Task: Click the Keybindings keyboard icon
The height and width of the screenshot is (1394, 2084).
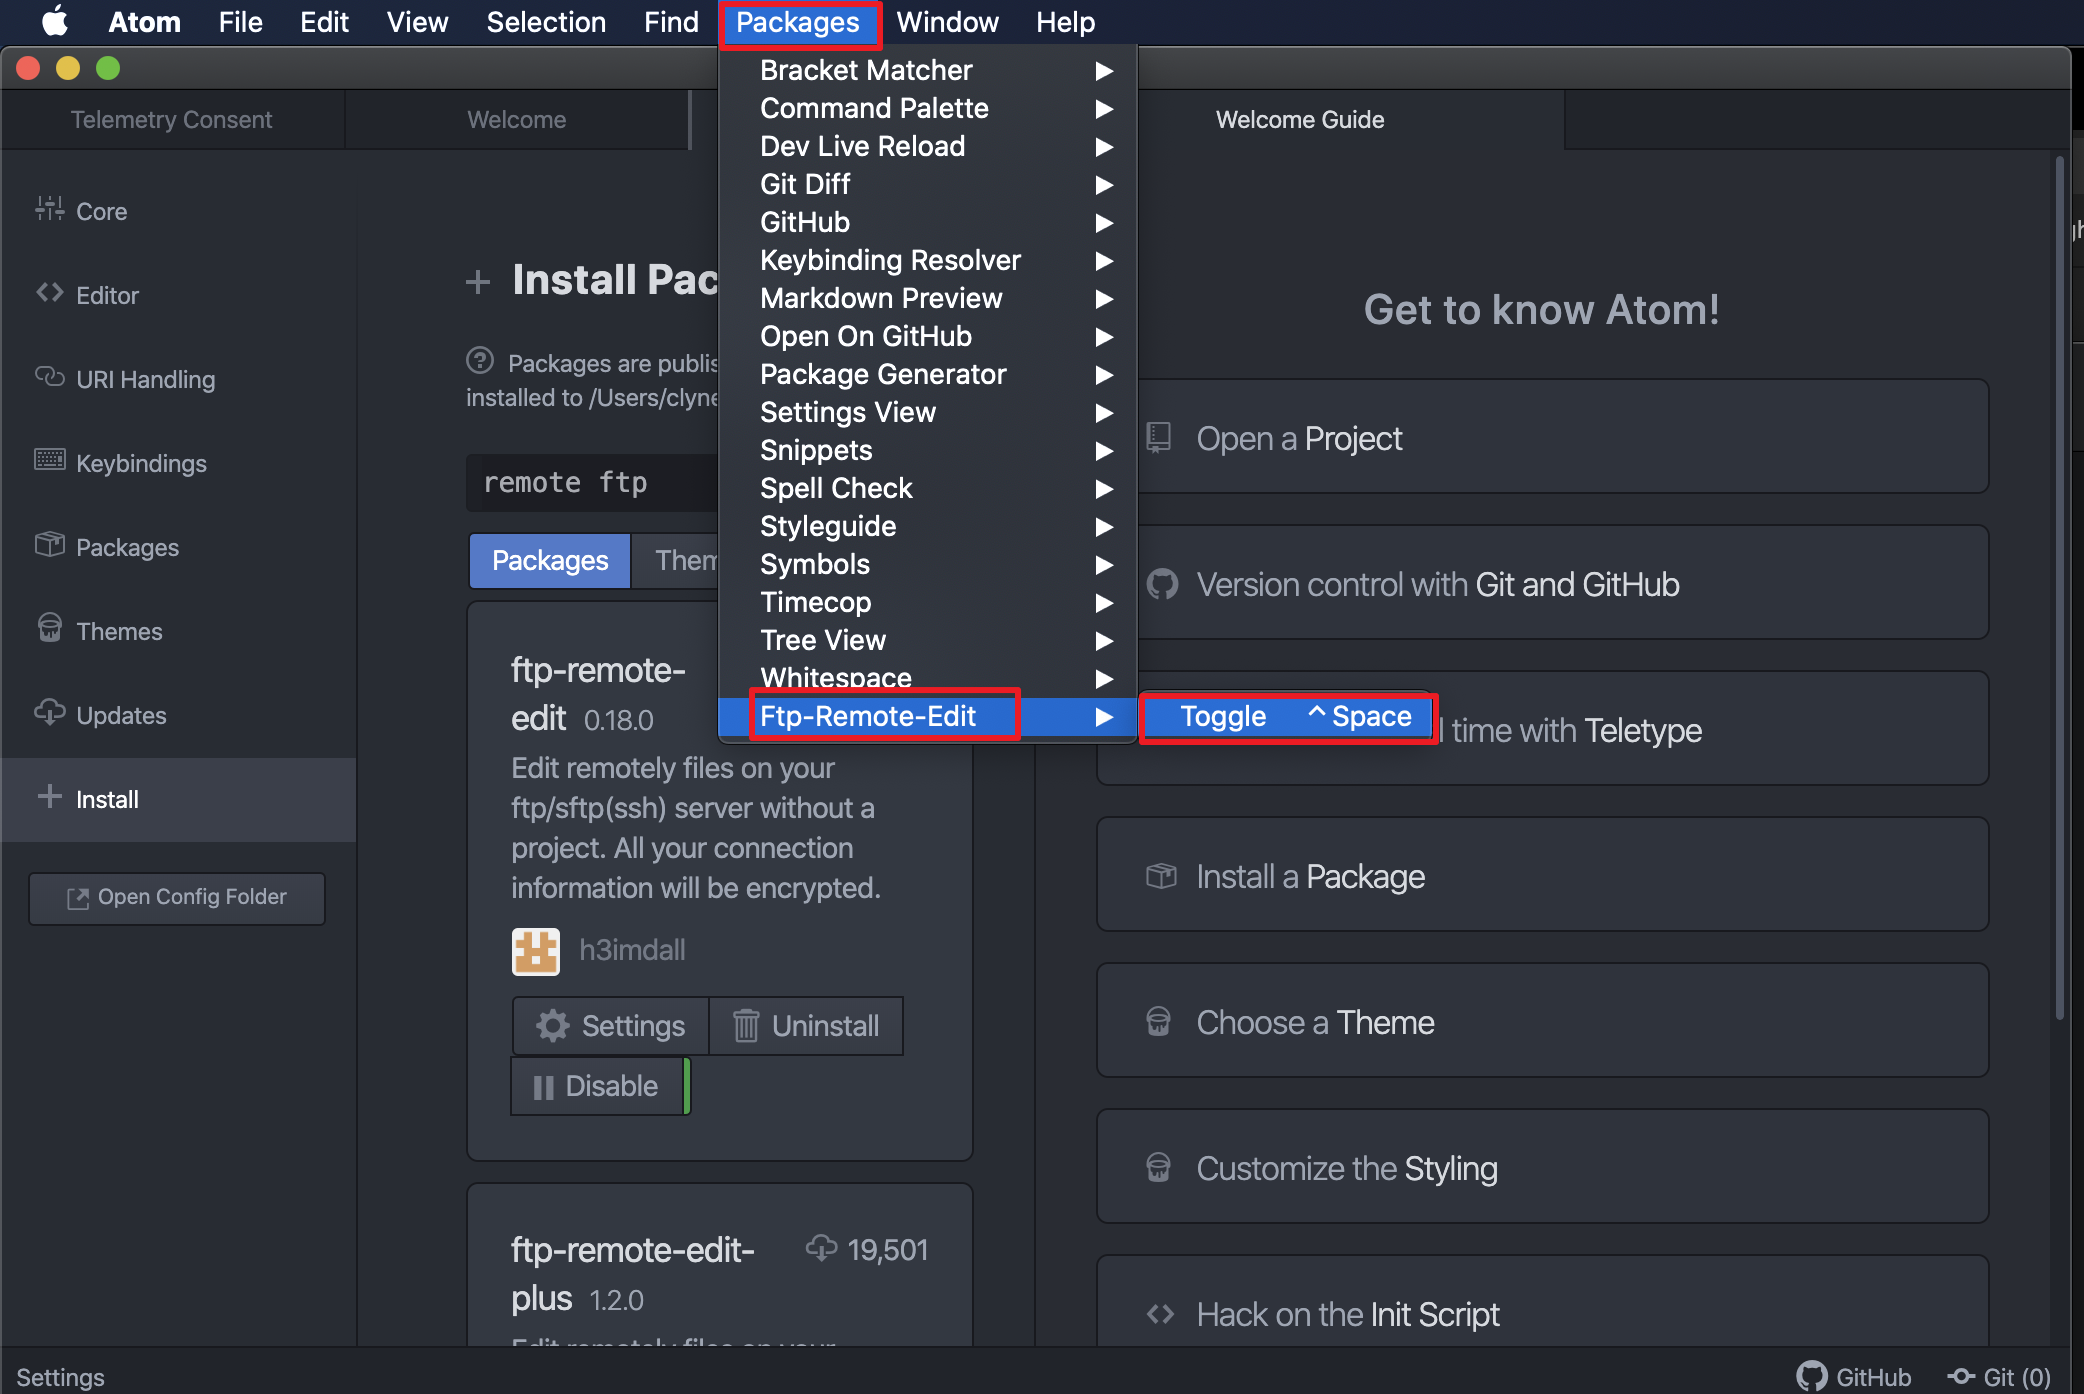Action: coord(49,461)
